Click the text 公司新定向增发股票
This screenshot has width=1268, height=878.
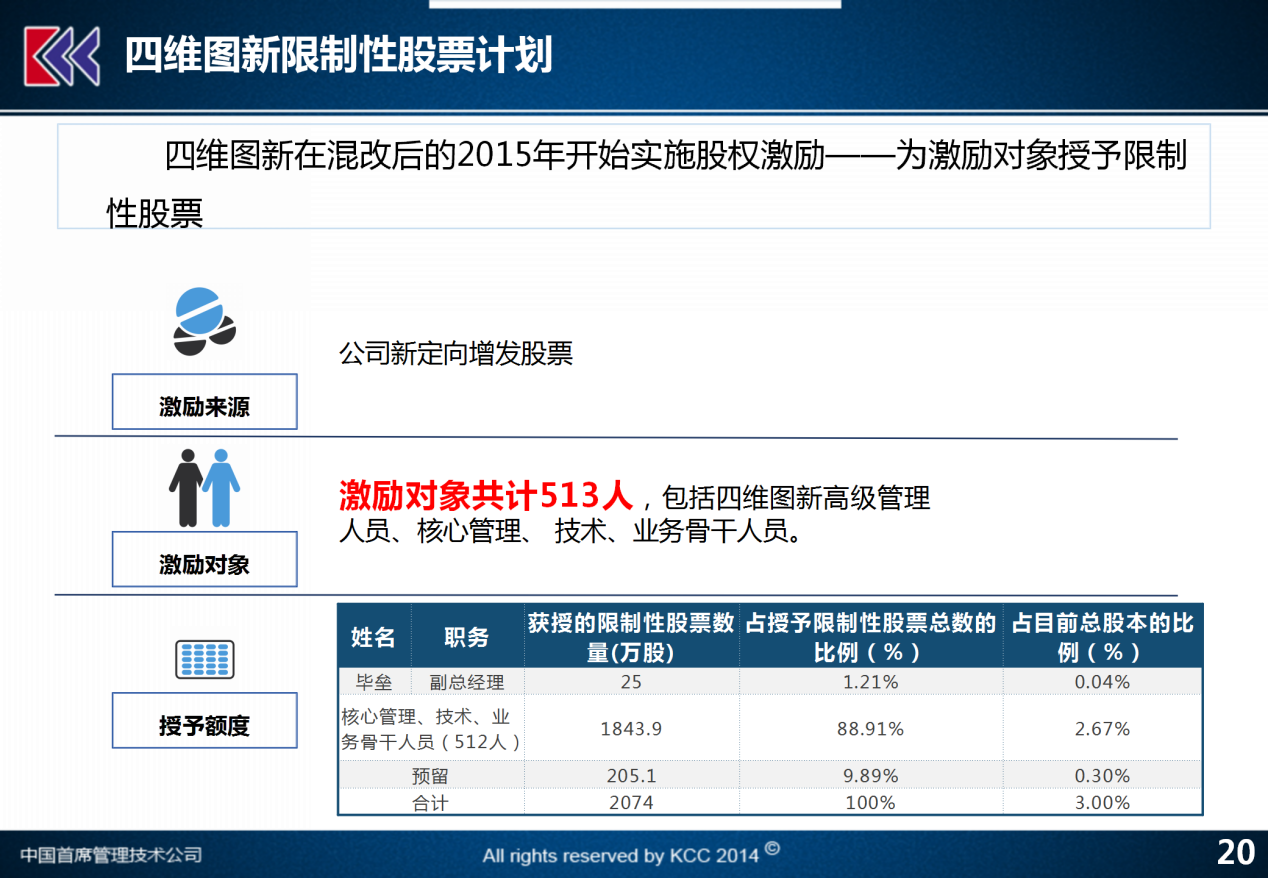456,354
